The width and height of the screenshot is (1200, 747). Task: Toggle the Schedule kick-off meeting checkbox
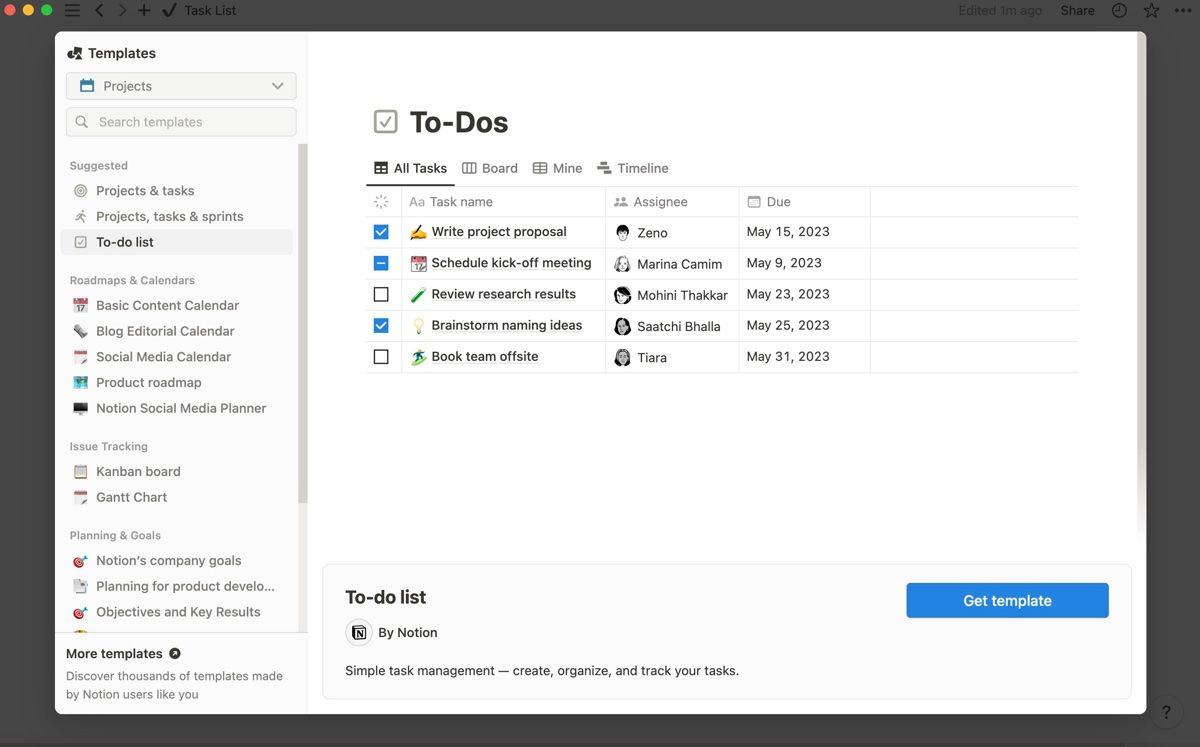click(x=381, y=264)
